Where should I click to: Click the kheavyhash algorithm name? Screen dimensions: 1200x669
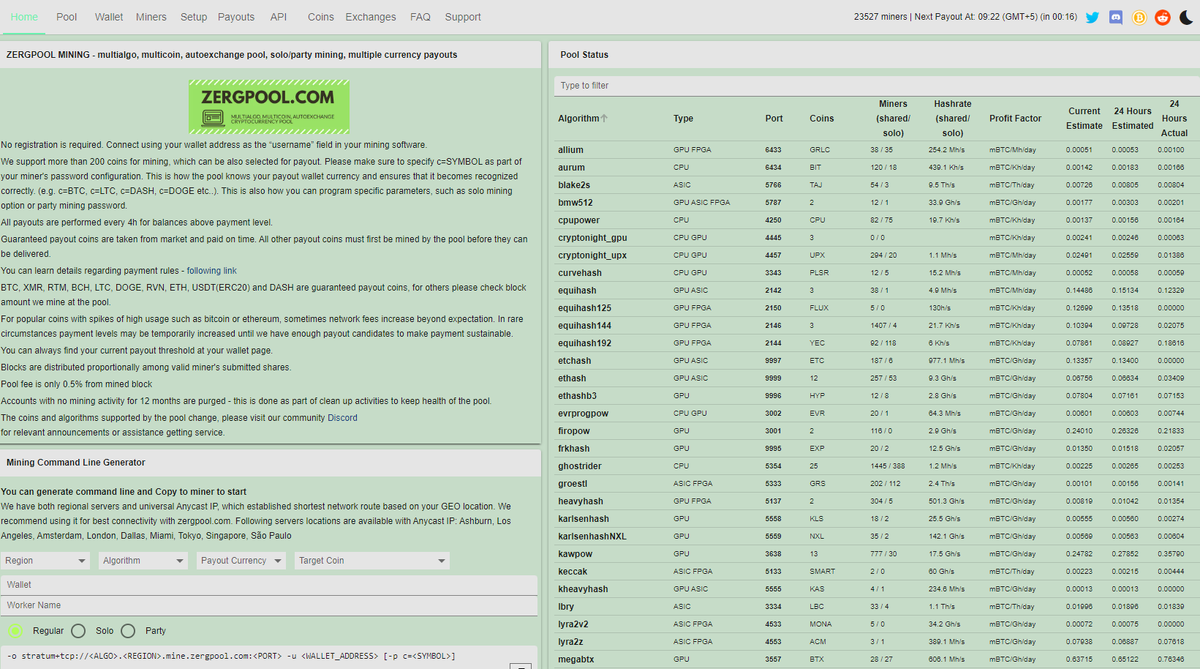583,589
